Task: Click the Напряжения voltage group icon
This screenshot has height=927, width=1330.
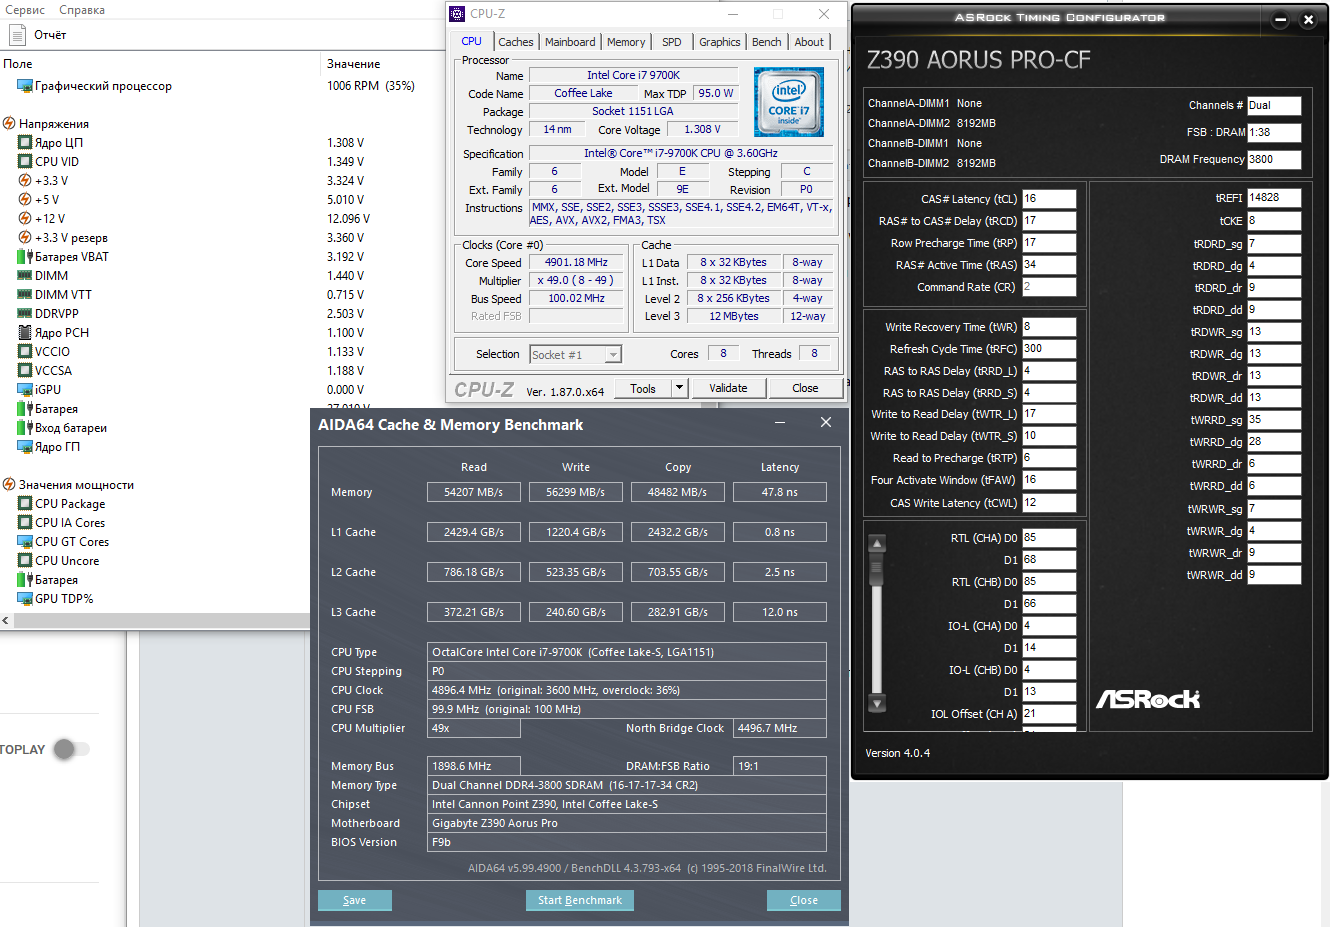Action: (x=9, y=124)
